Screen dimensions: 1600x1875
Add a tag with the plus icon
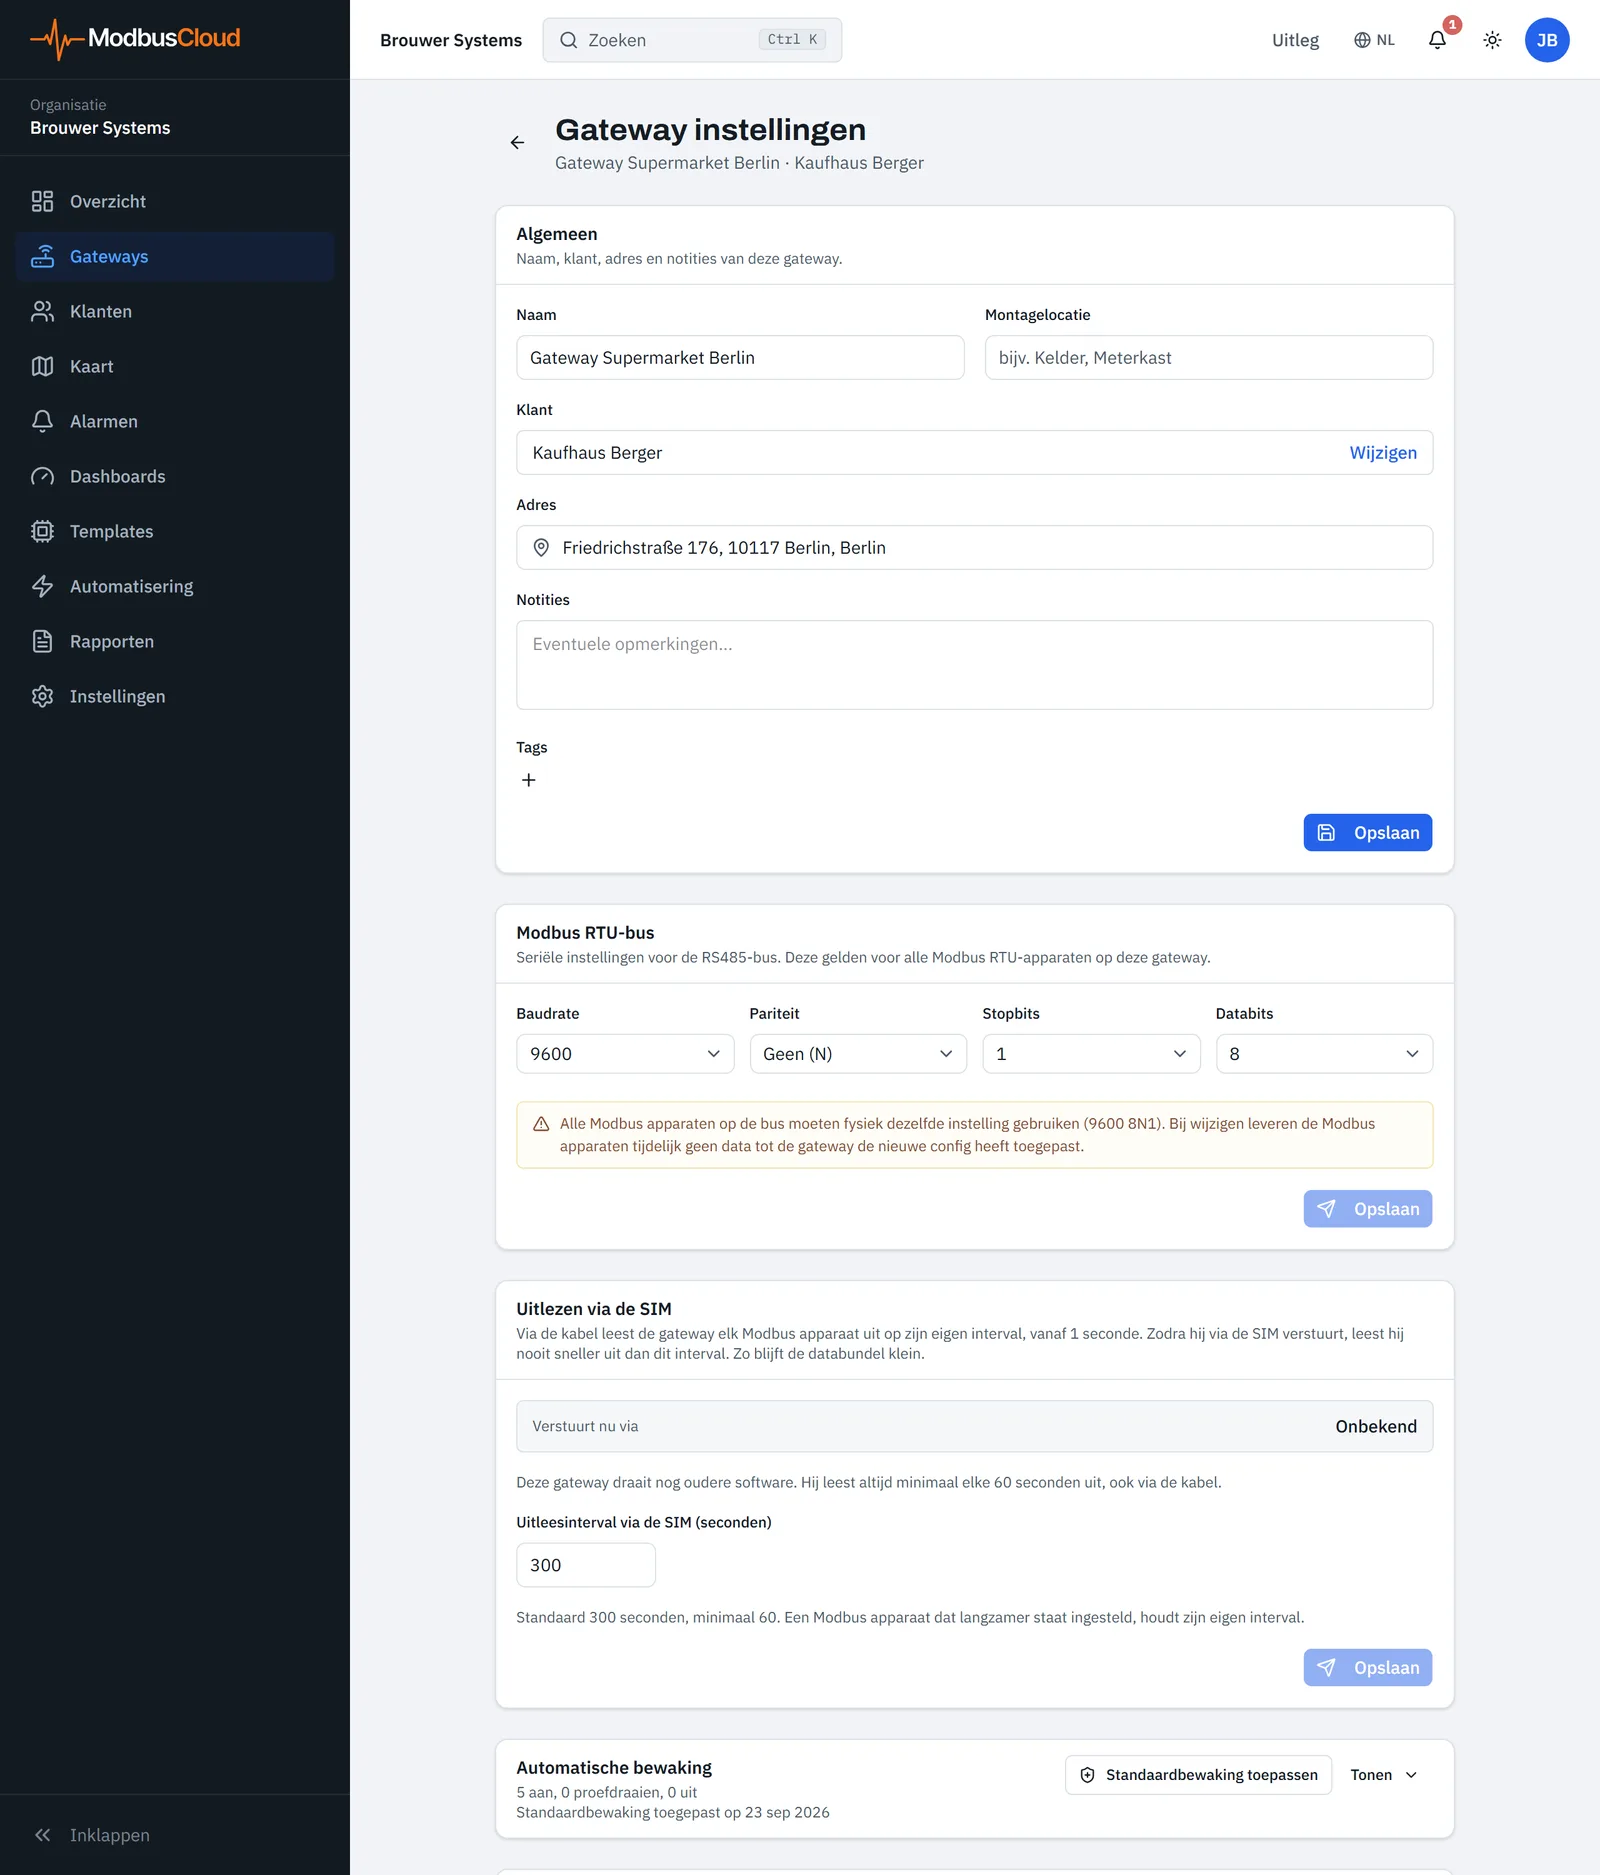529,780
